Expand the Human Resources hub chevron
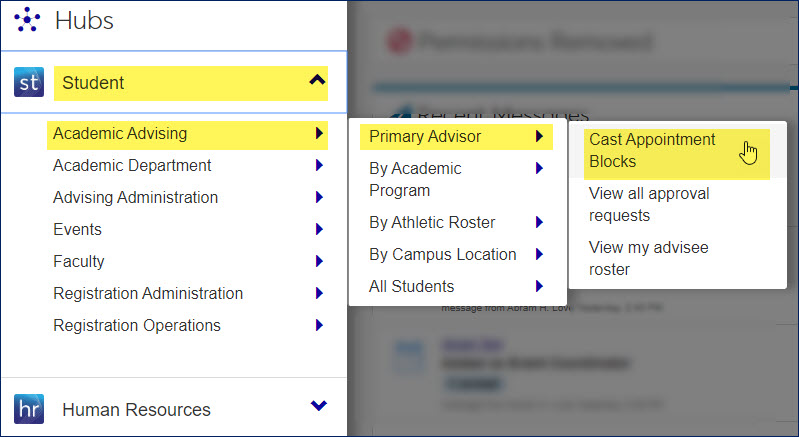799x437 pixels. tap(318, 406)
